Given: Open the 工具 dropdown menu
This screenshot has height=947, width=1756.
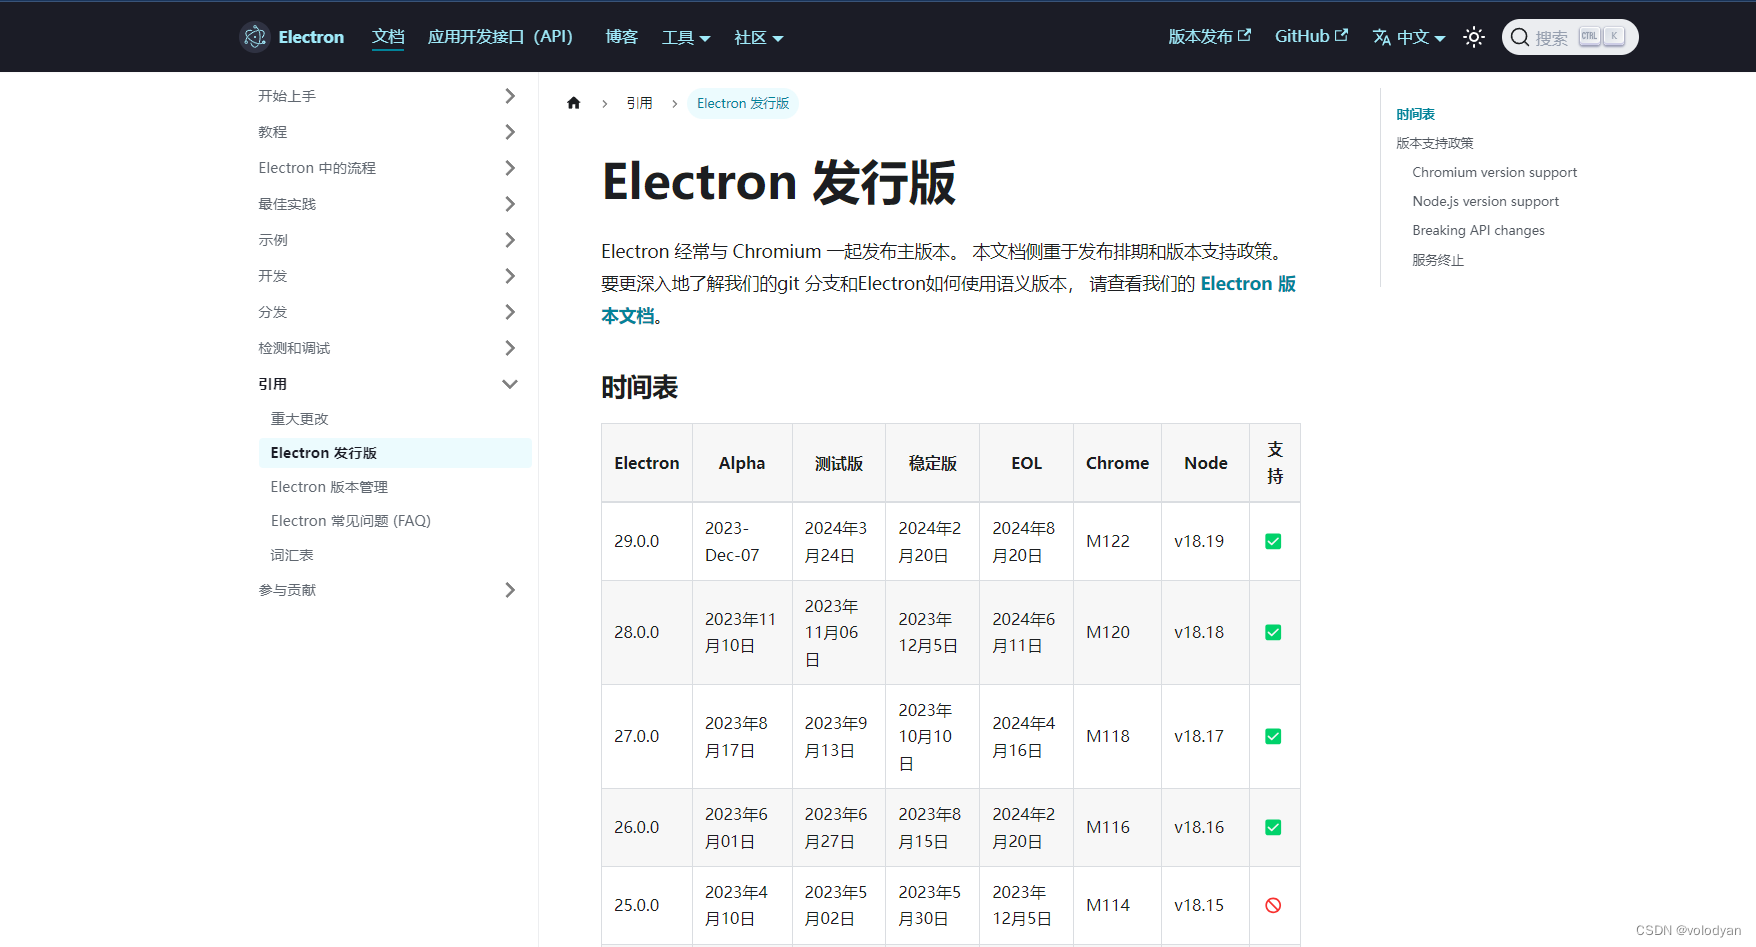Looking at the screenshot, I should [686, 37].
